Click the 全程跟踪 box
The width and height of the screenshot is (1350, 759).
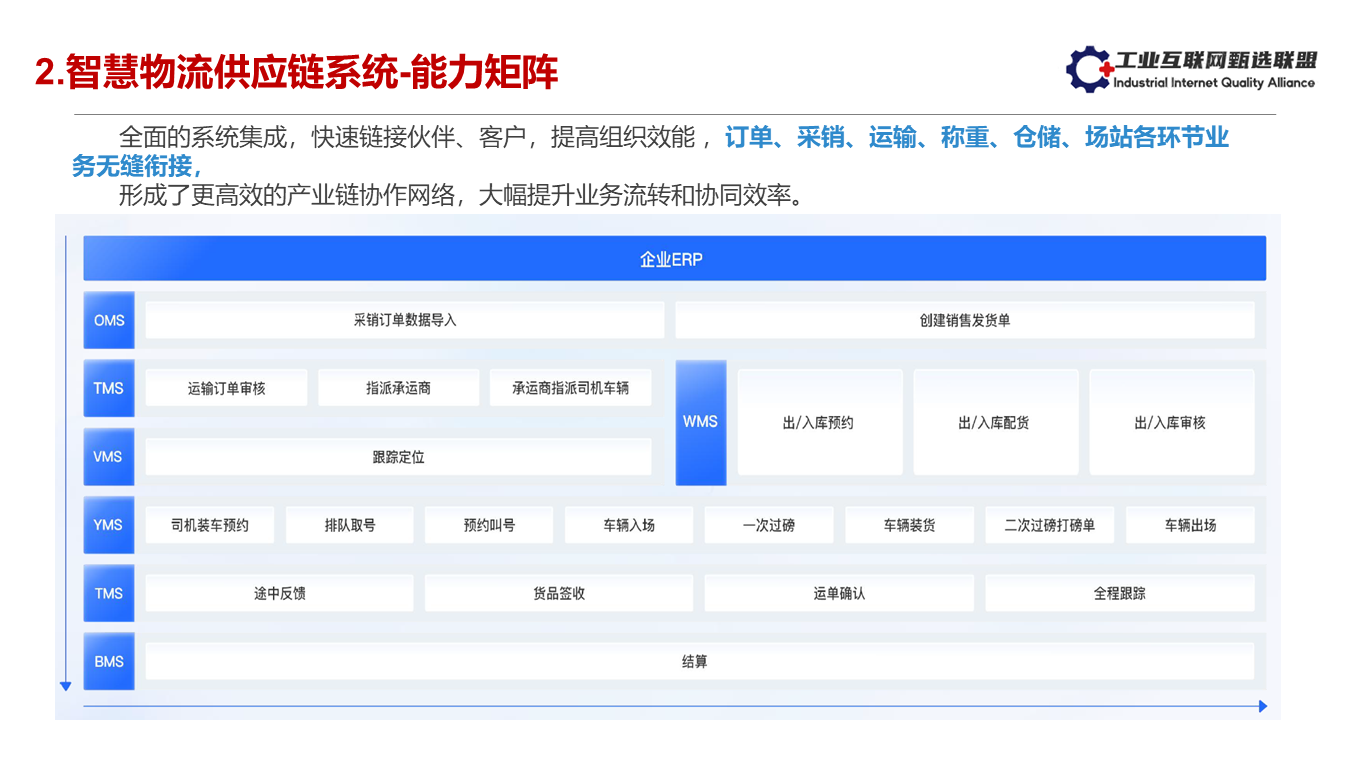coord(1120,593)
